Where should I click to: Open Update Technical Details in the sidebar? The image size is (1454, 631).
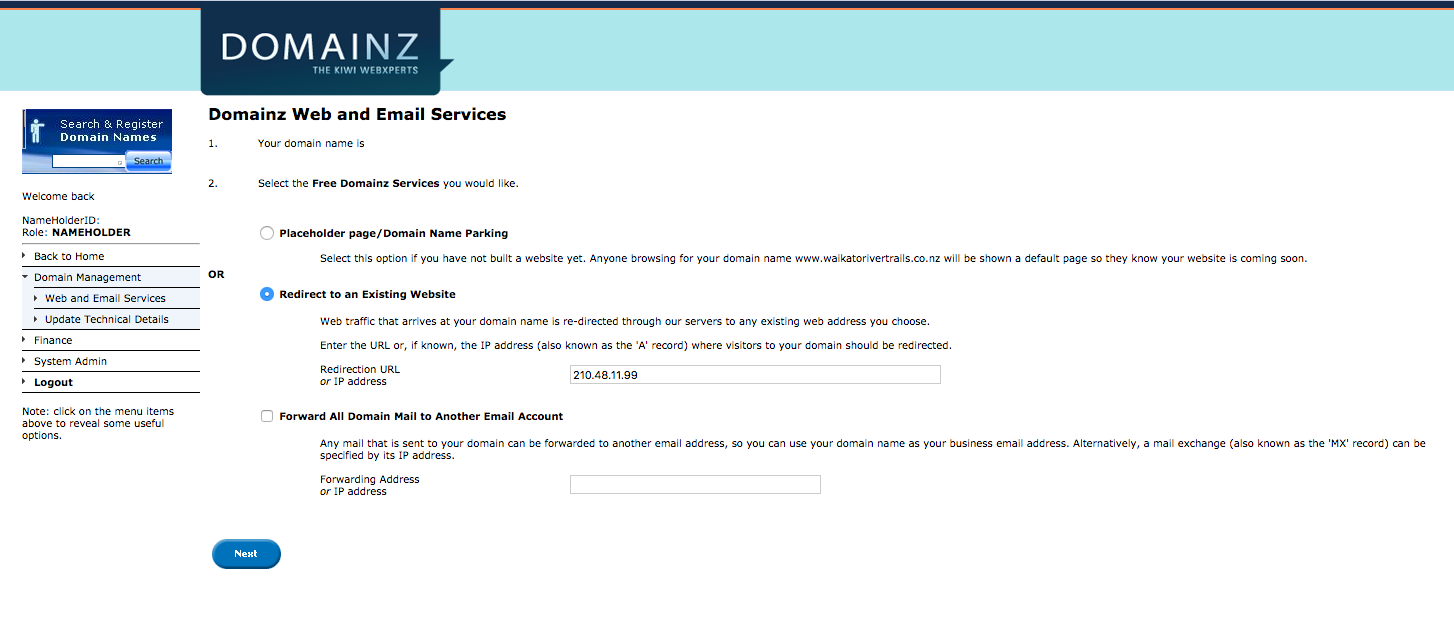[105, 319]
